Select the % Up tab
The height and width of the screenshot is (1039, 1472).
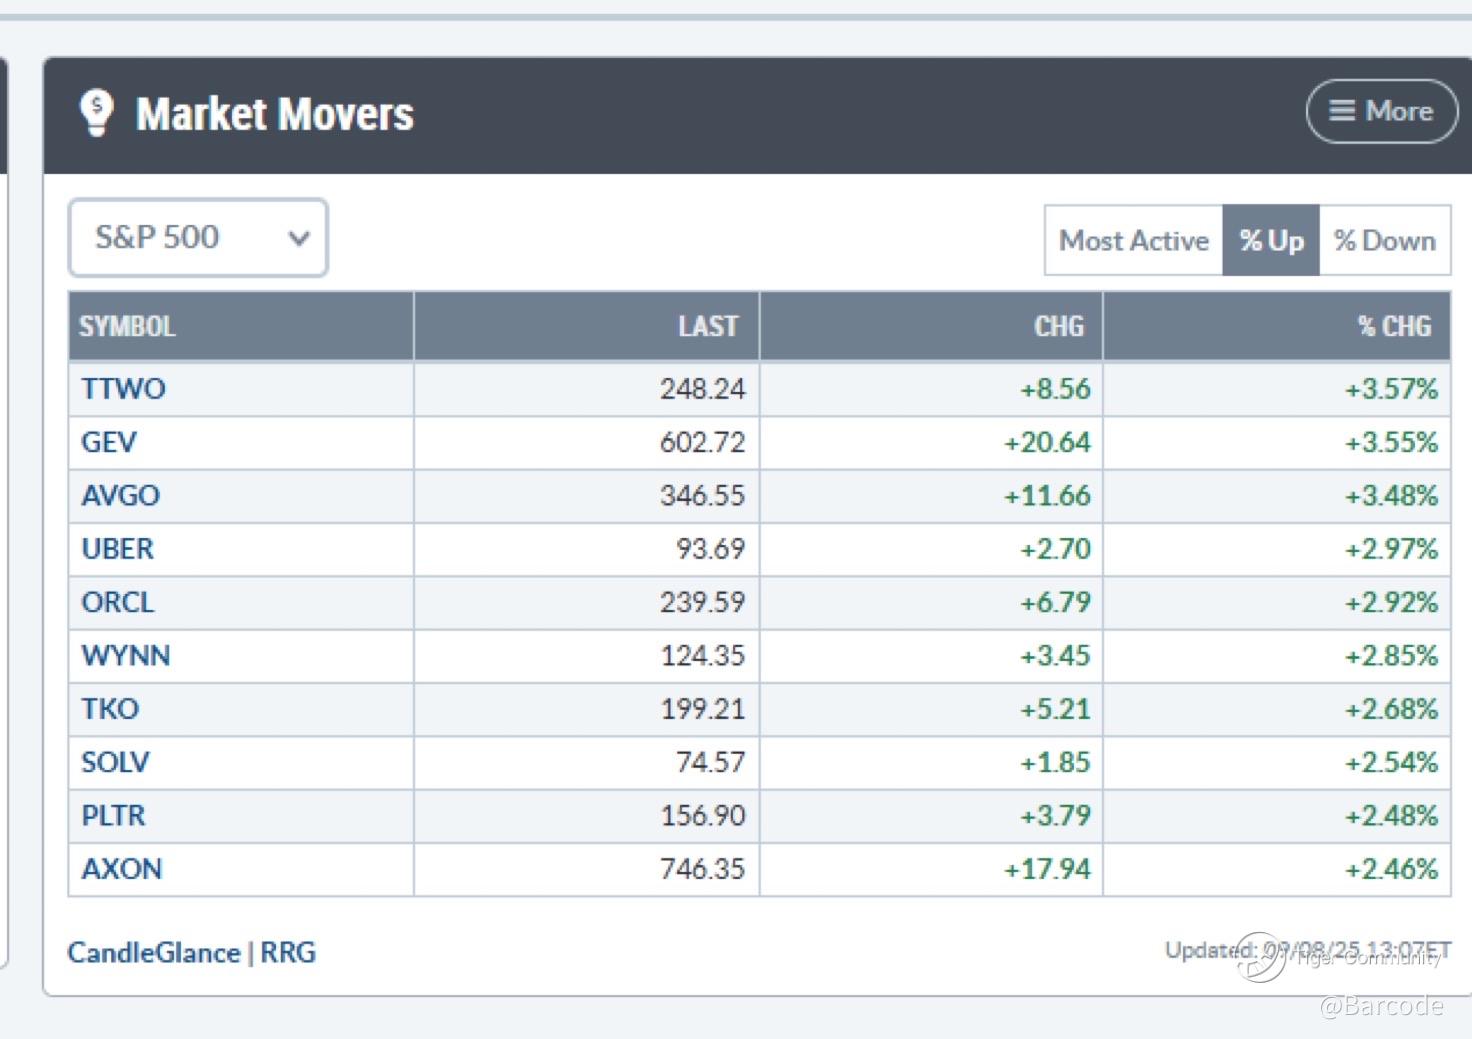1271,241
